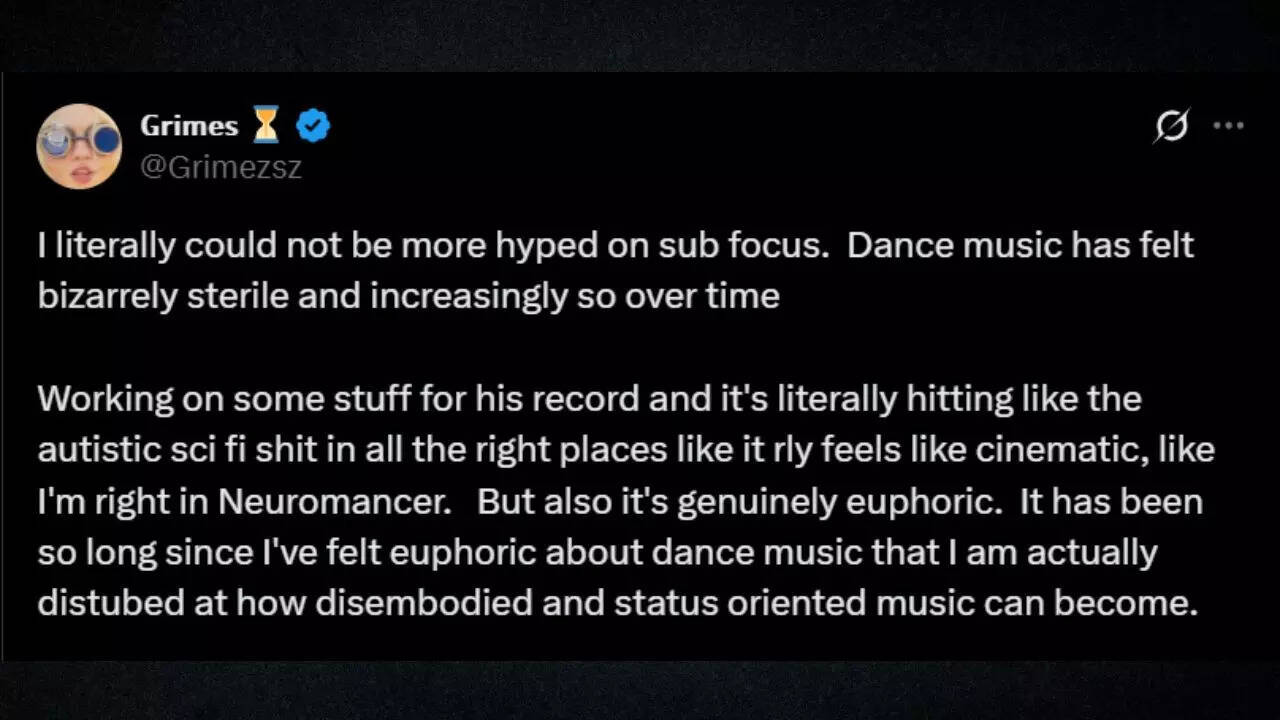Click the Grimes display name
The width and height of the screenshot is (1280, 720).
coord(189,126)
